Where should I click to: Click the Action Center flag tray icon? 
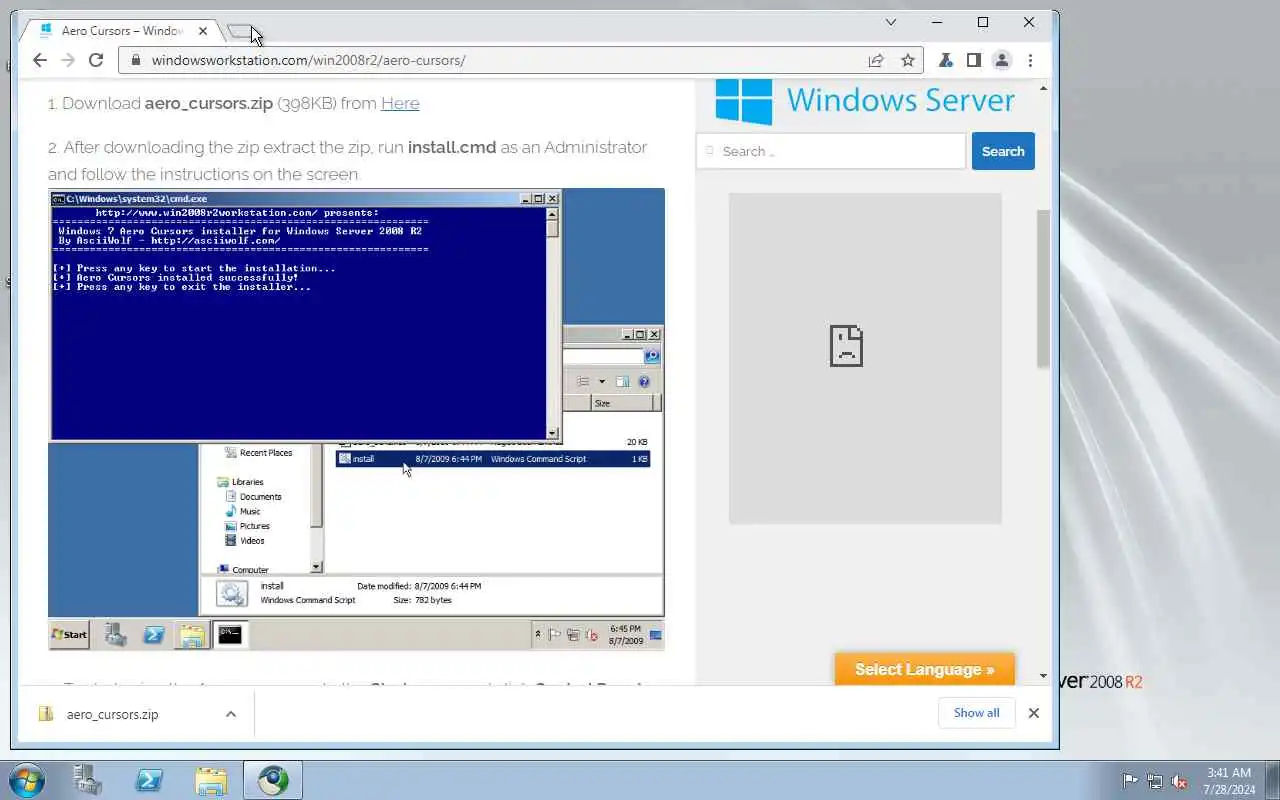click(1130, 781)
